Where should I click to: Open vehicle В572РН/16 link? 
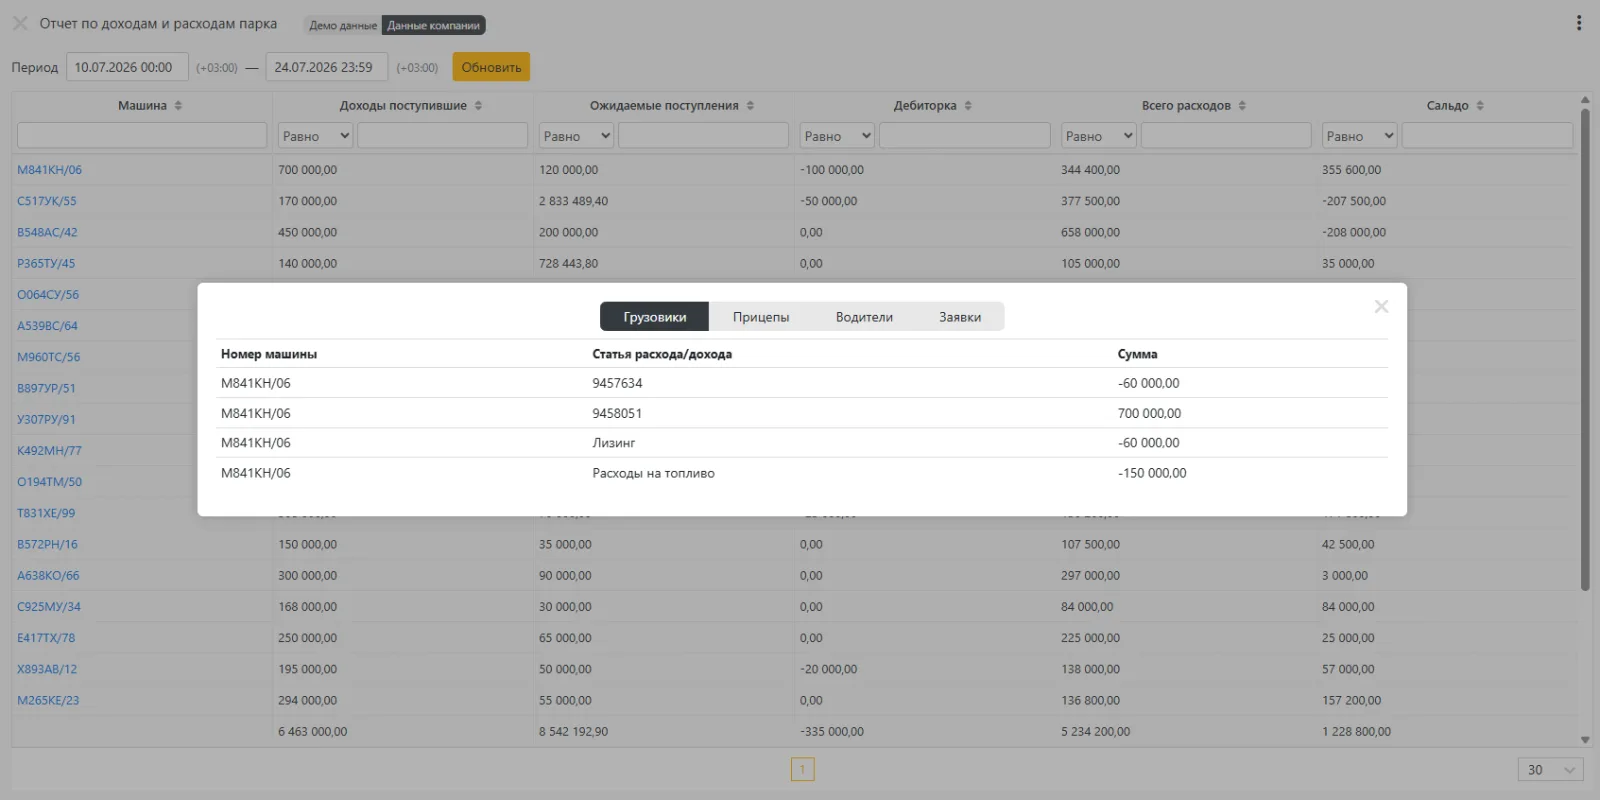(47, 545)
